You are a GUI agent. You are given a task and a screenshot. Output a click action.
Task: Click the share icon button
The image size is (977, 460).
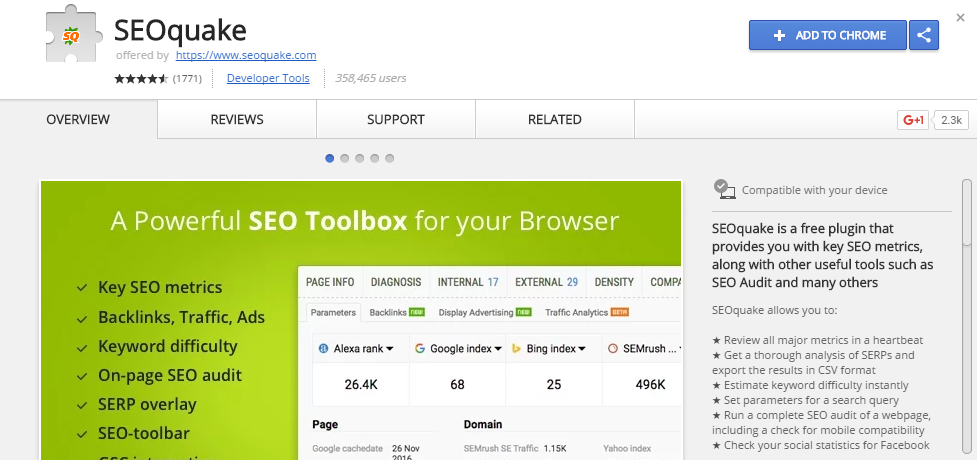pos(923,35)
